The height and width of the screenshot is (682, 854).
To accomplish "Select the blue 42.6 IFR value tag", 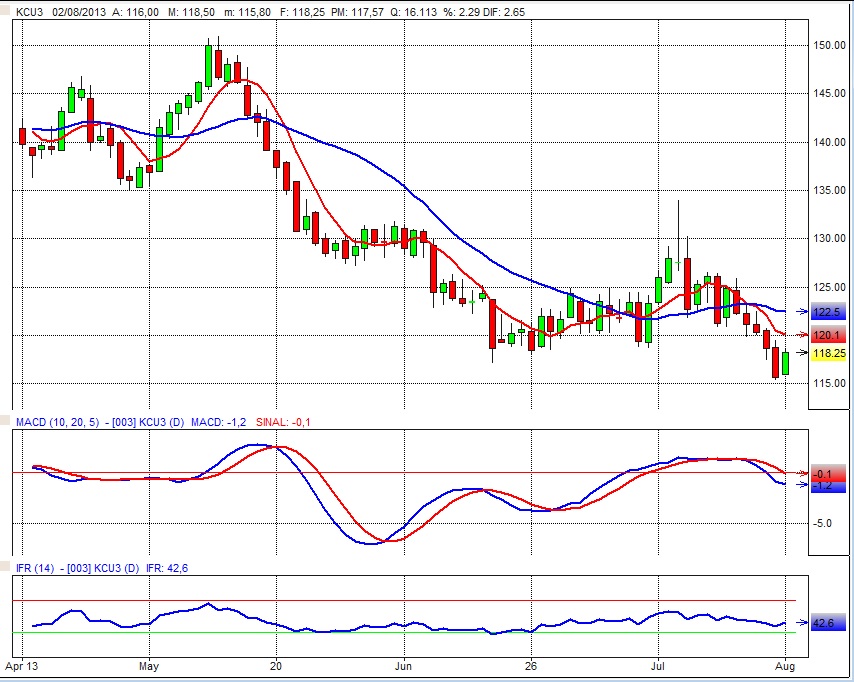I will [x=824, y=623].
